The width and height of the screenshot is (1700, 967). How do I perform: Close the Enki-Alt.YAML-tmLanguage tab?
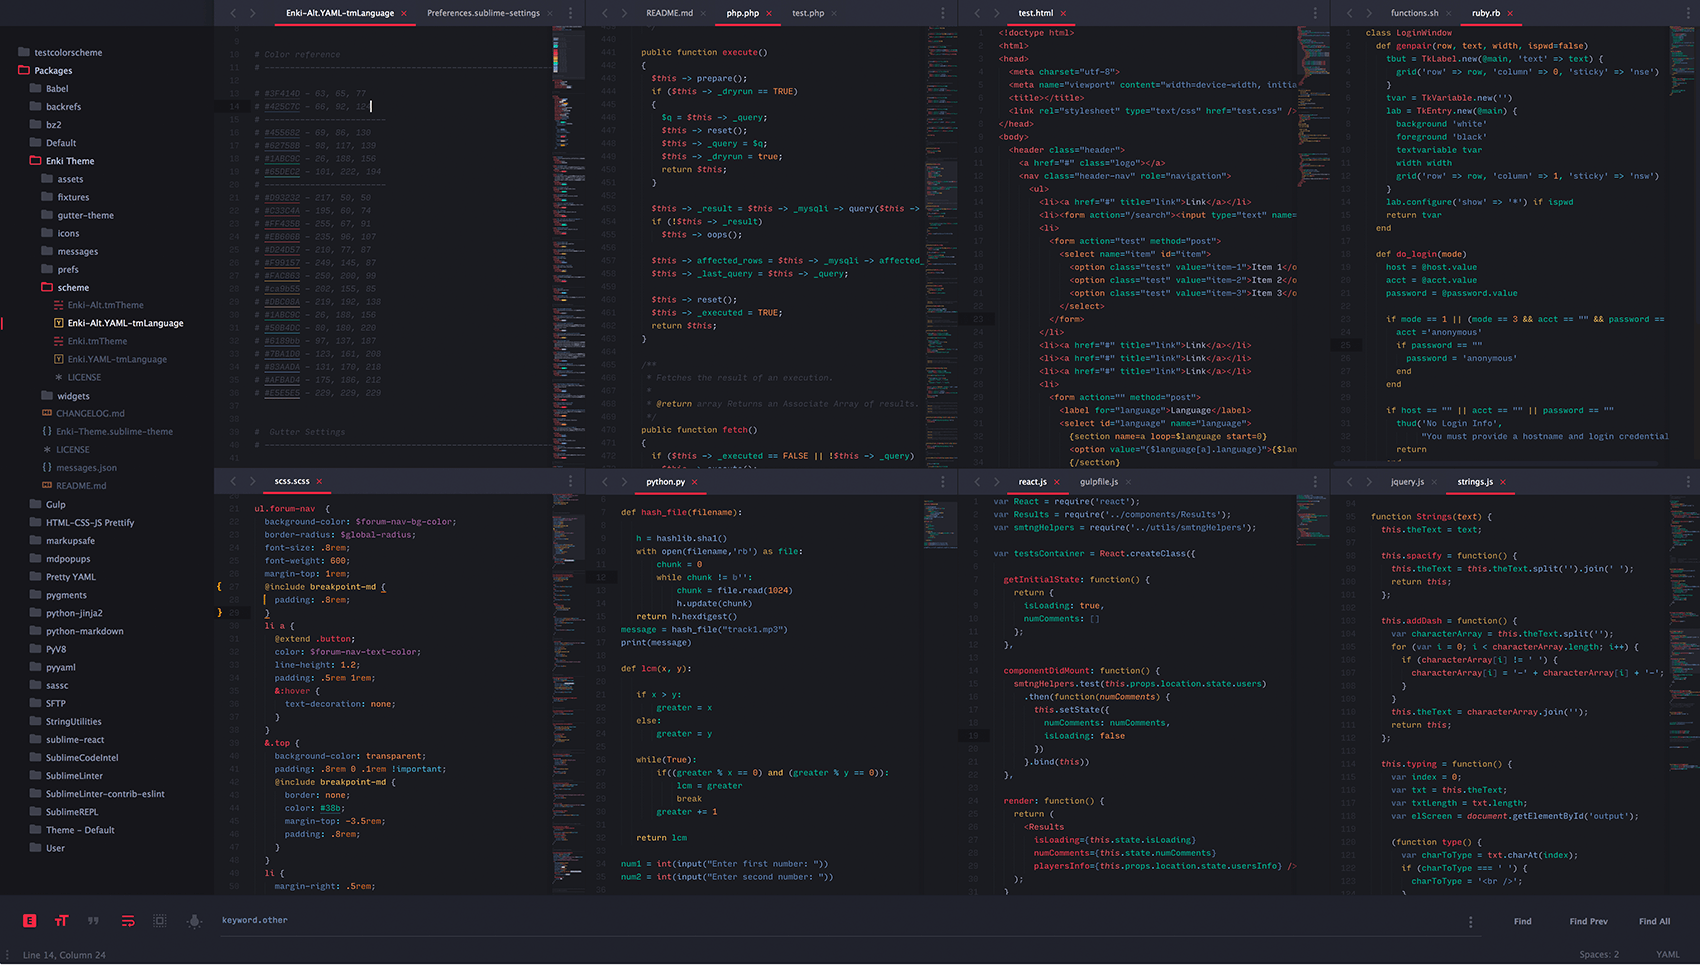click(404, 14)
